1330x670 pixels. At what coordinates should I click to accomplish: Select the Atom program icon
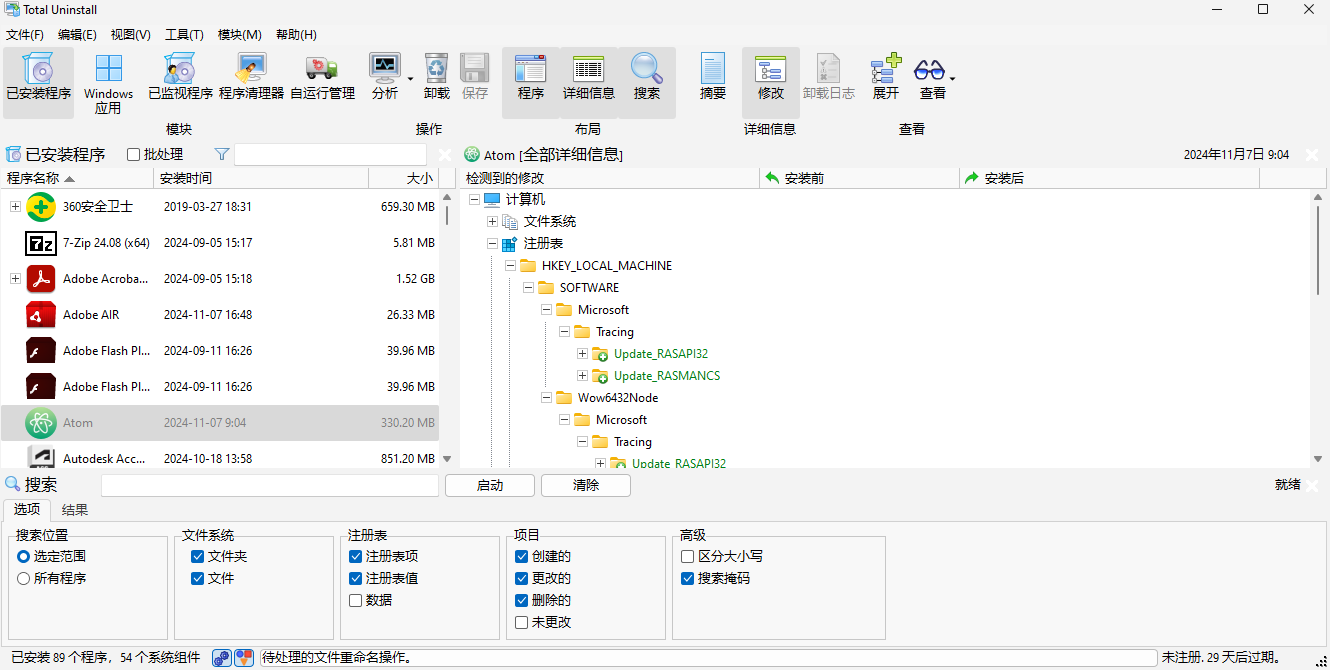41,423
